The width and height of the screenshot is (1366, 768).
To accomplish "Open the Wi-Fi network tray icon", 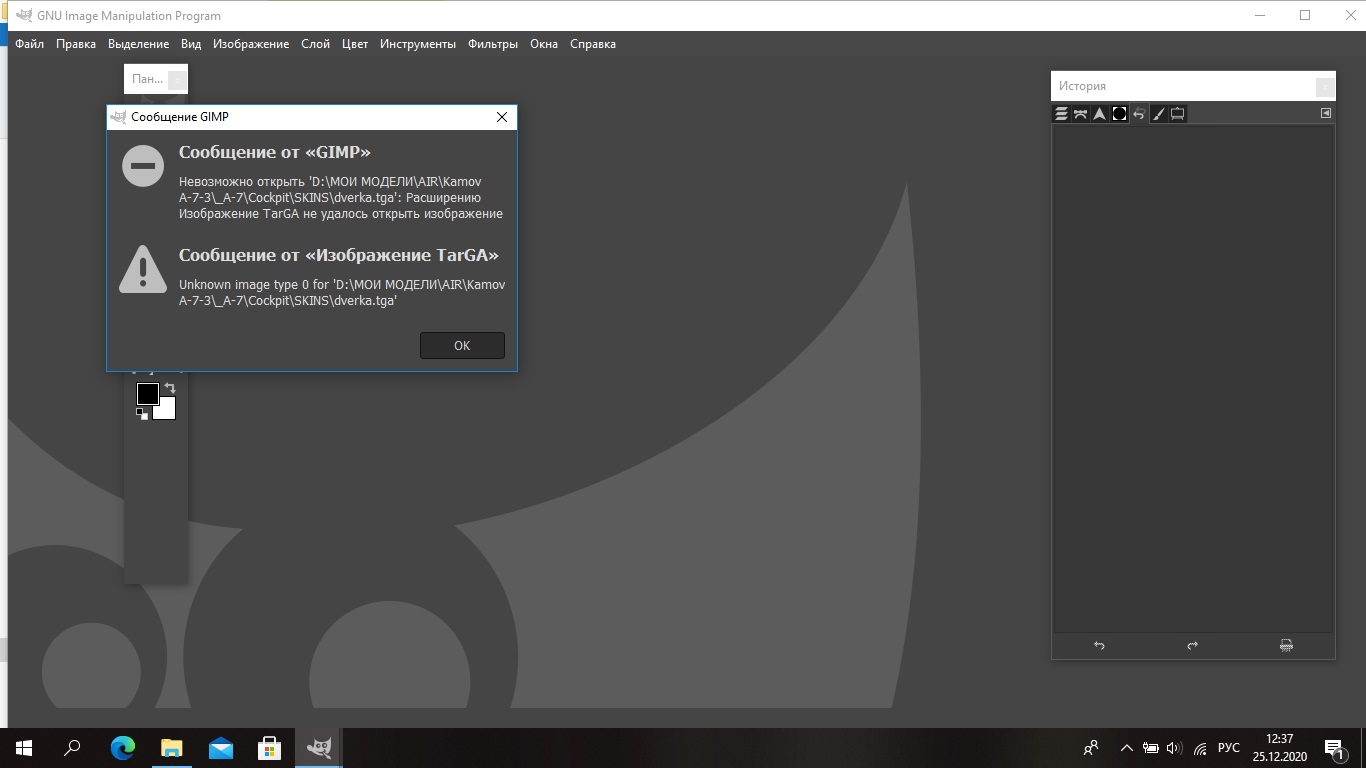I will [1200, 748].
